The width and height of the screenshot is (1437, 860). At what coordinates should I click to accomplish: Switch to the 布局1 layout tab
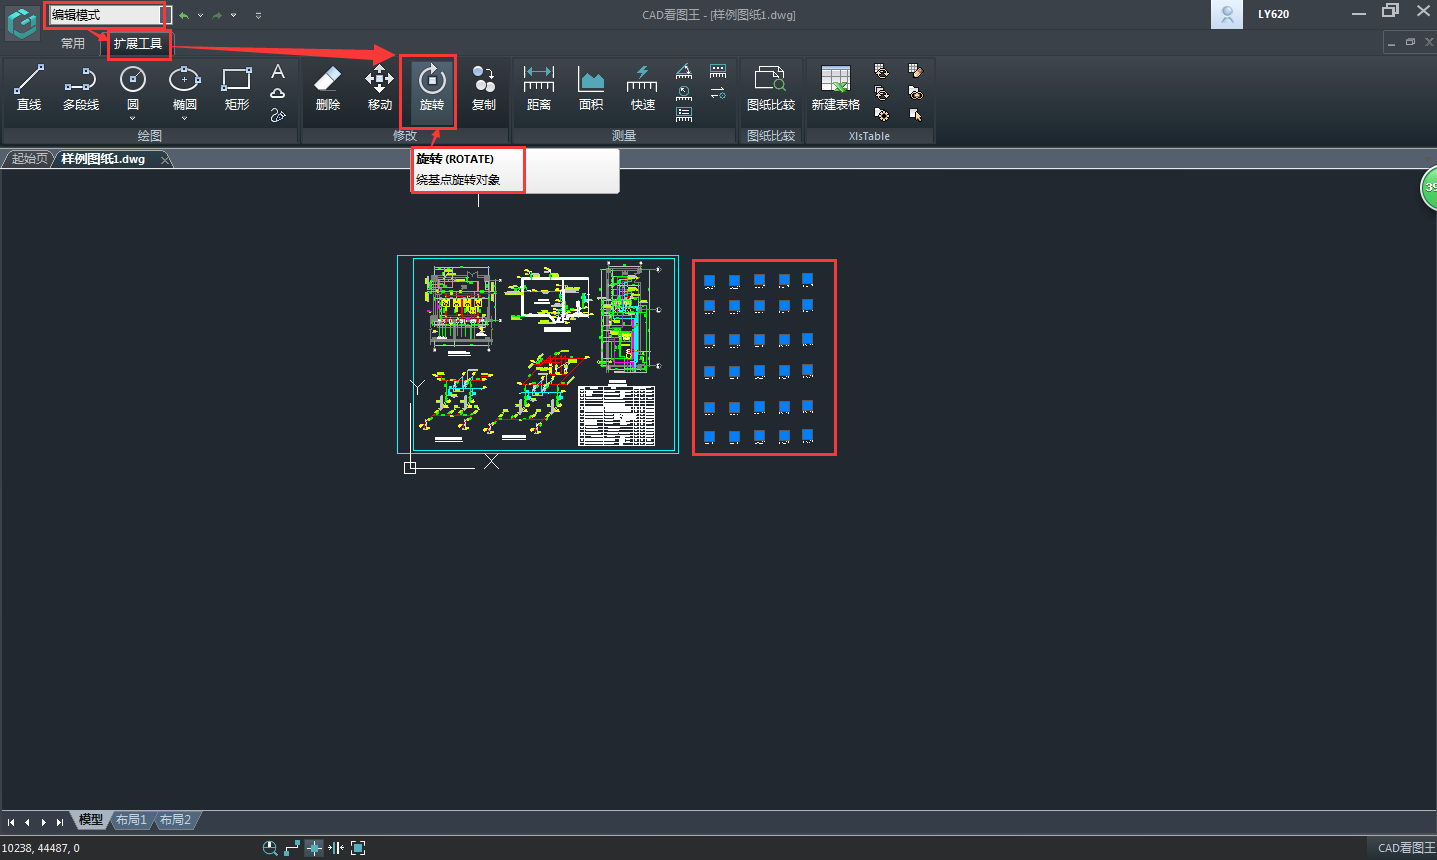(131, 820)
